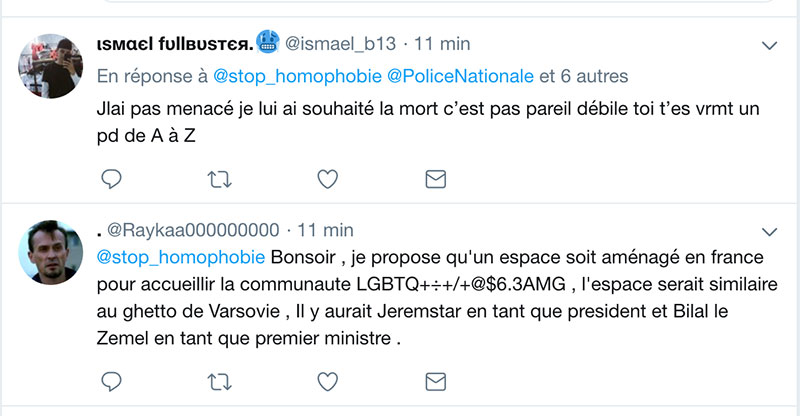The image size is (800, 416).
Task: Send ismael_b13's tweet via direct message
Action: tap(434, 179)
